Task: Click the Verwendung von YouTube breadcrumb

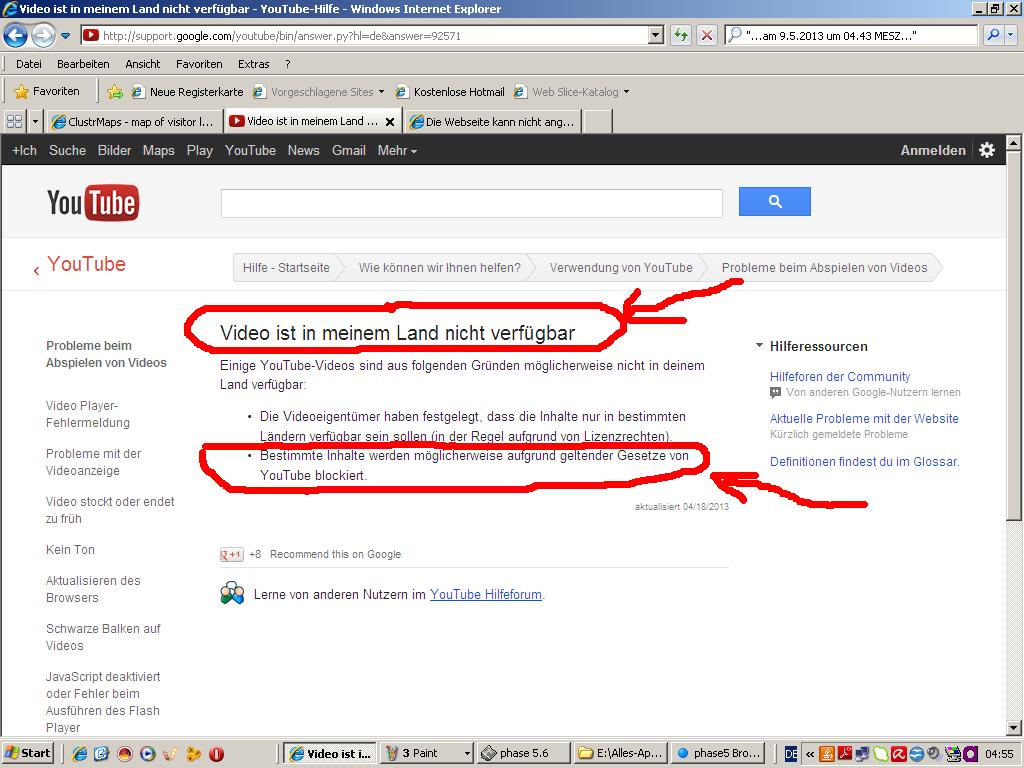Action: click(x=620, y=268)
